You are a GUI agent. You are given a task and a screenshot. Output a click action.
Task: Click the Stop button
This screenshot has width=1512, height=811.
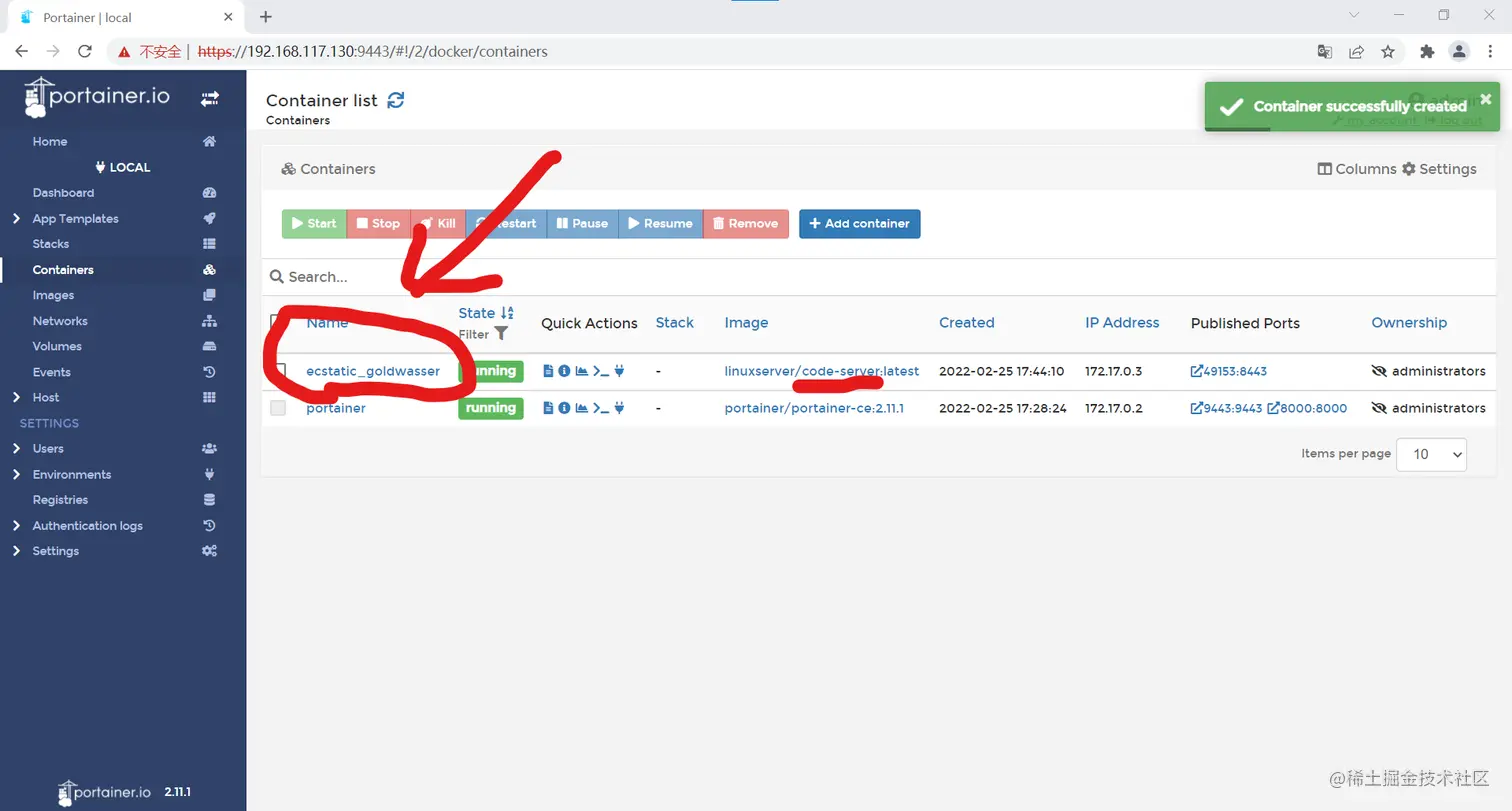pos(378,224)
